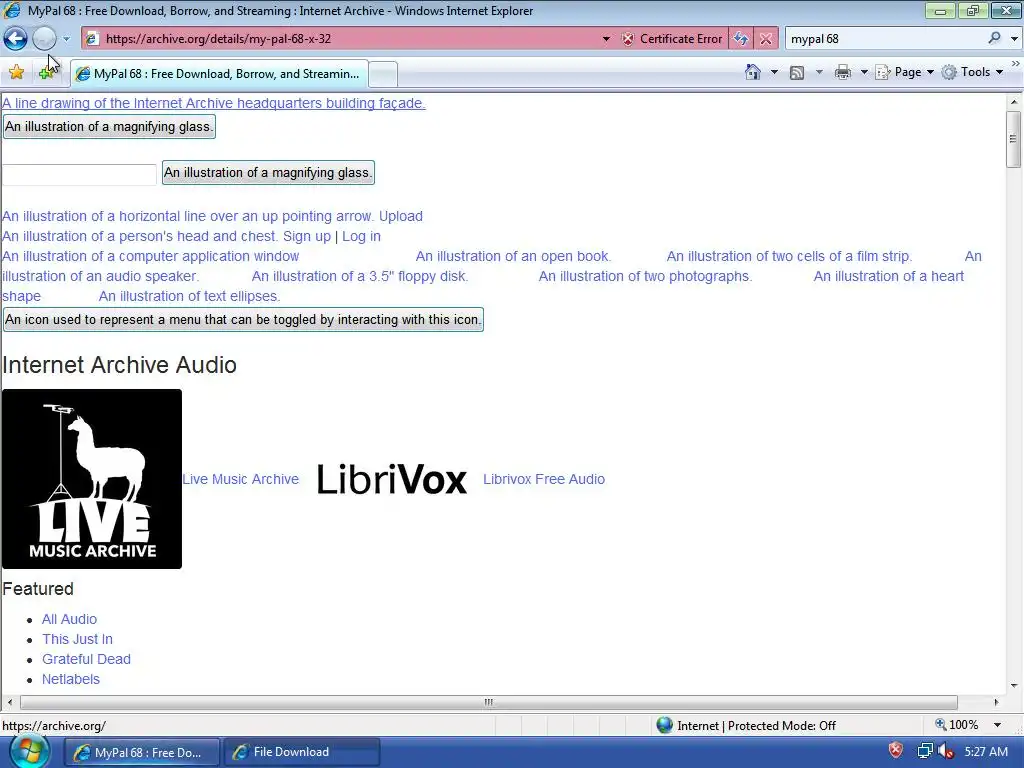Viewport: 1024px width, 768px height.
Task: Click the RSS Feeds toolbar icon
Action: click(796, 72)
